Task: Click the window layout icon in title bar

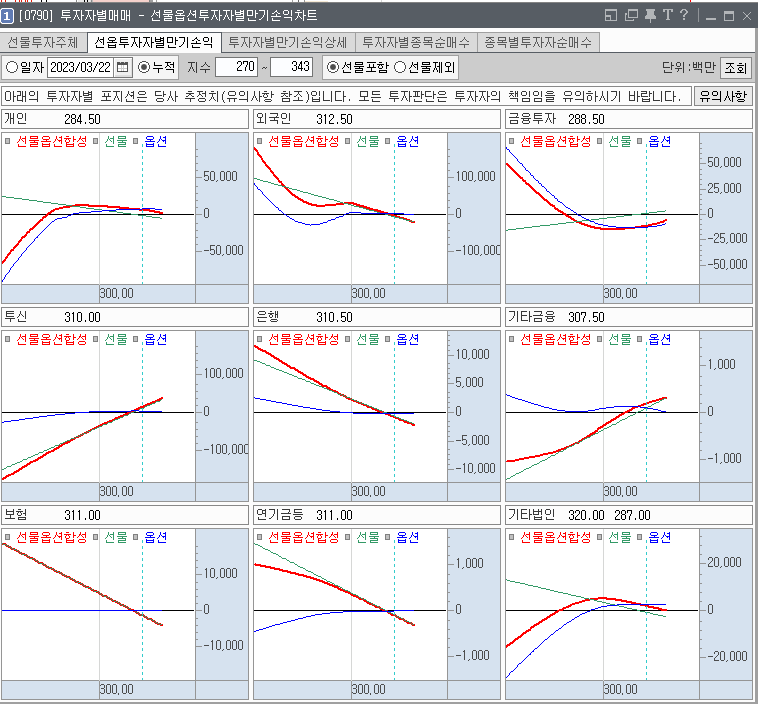Action: [x=612, y=16]
